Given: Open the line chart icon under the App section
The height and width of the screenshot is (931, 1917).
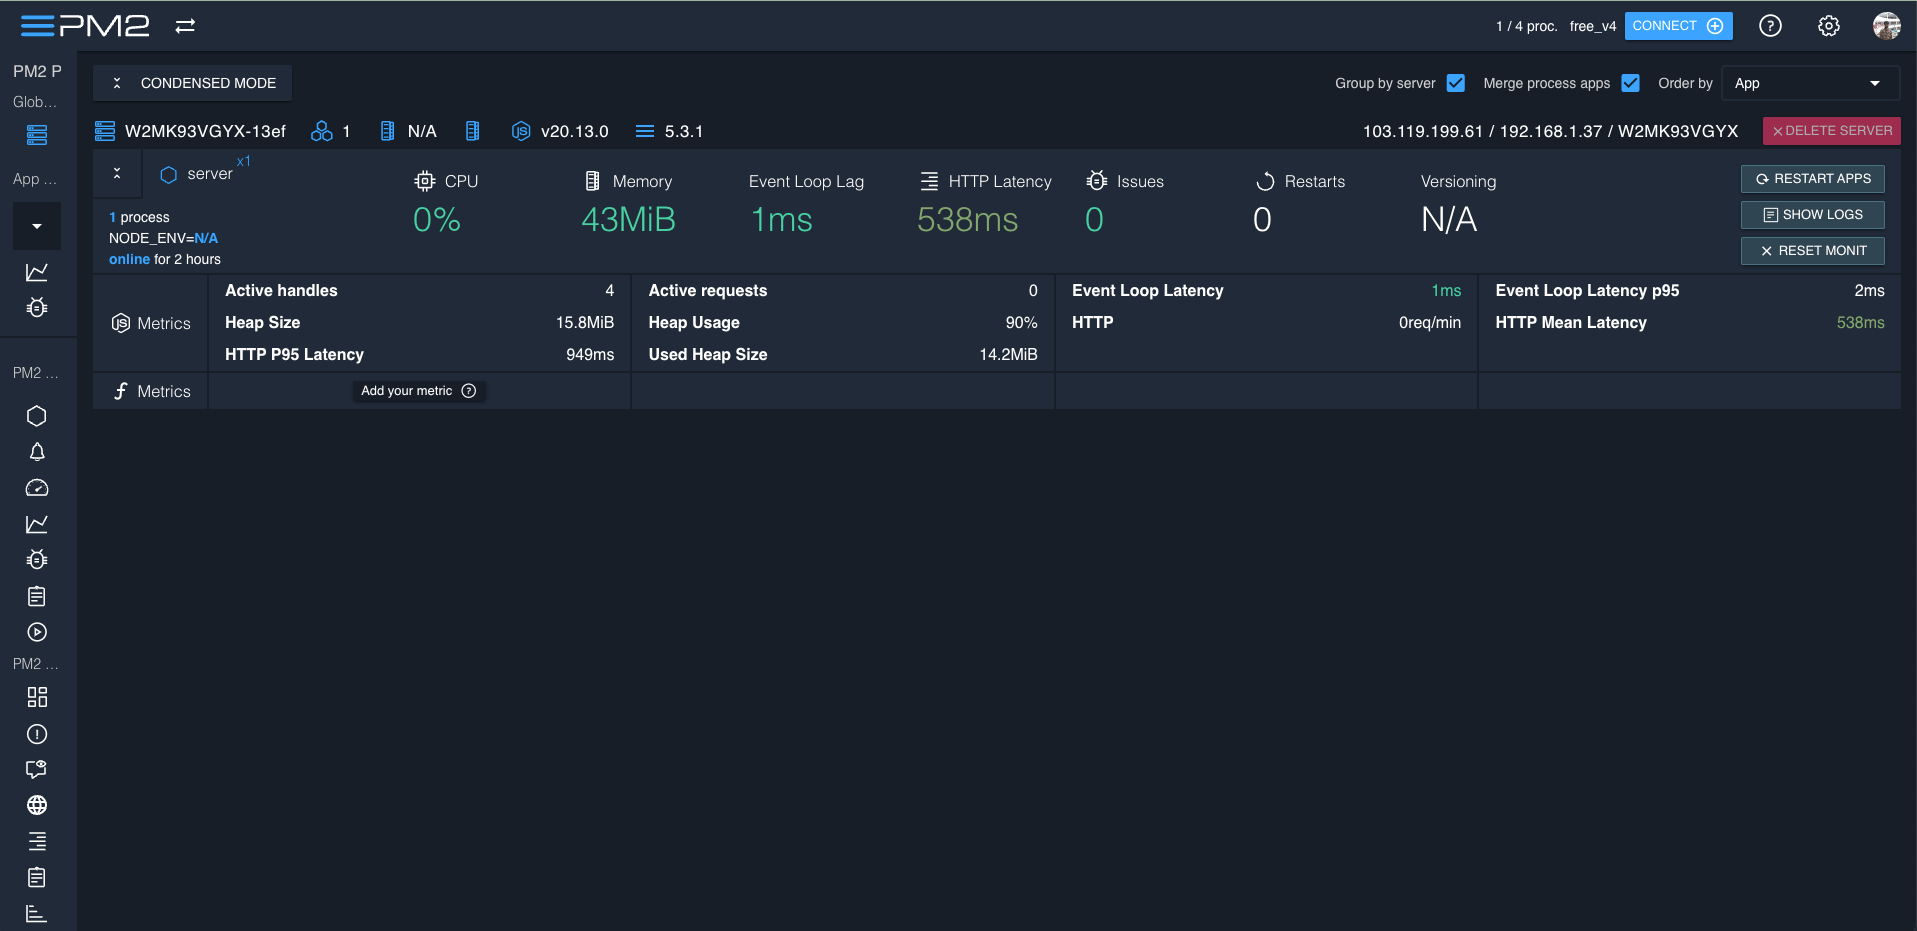Looking at the screenshot, I should tap(37, 272).
